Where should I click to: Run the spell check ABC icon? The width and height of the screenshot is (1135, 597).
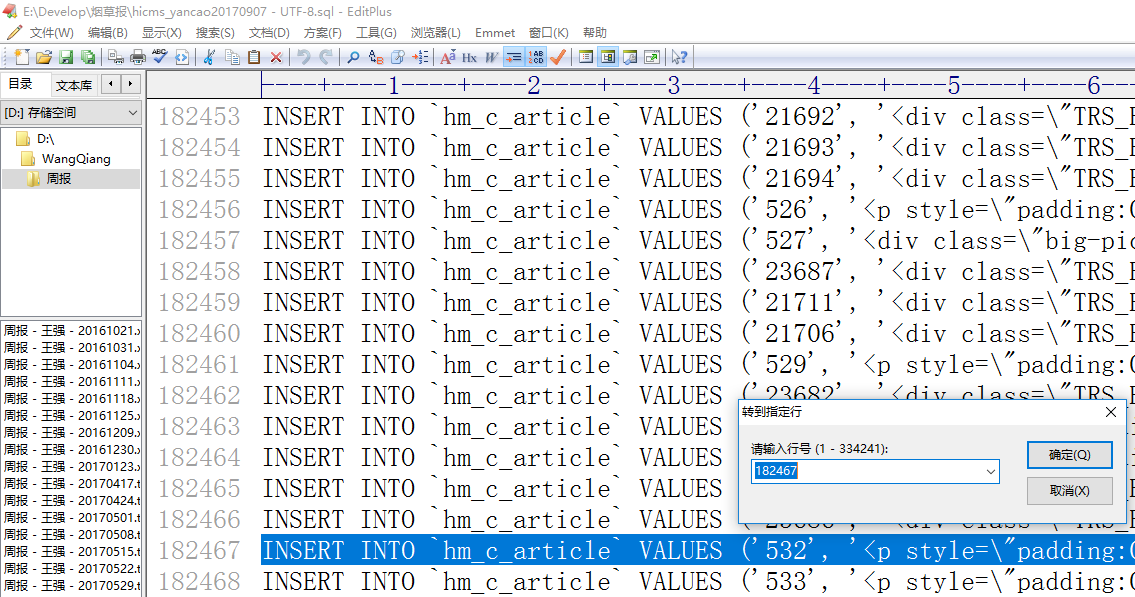tap(160, 57)
